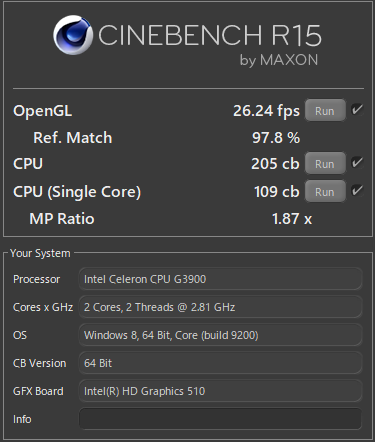Run the OpenGL benchmark
This screenshot has height=442, width=375.
325,110
